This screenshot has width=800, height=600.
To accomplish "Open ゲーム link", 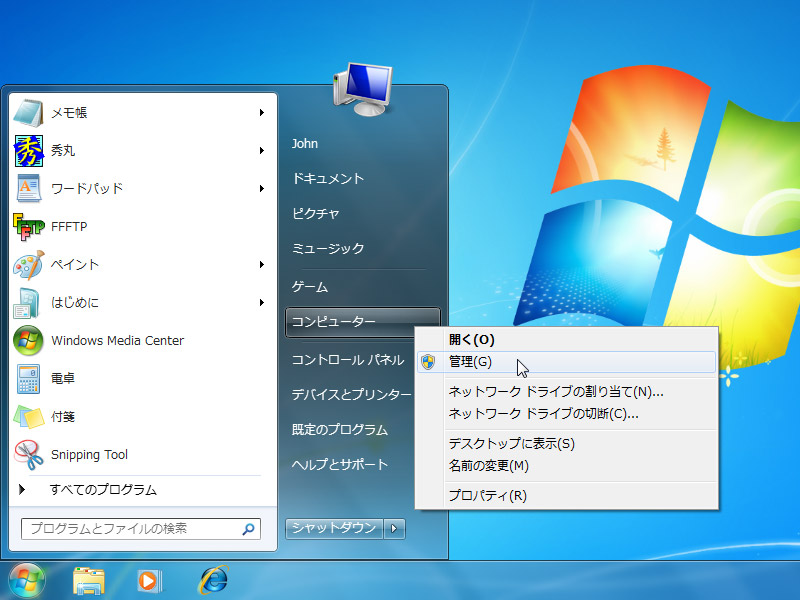I will 310,287.
